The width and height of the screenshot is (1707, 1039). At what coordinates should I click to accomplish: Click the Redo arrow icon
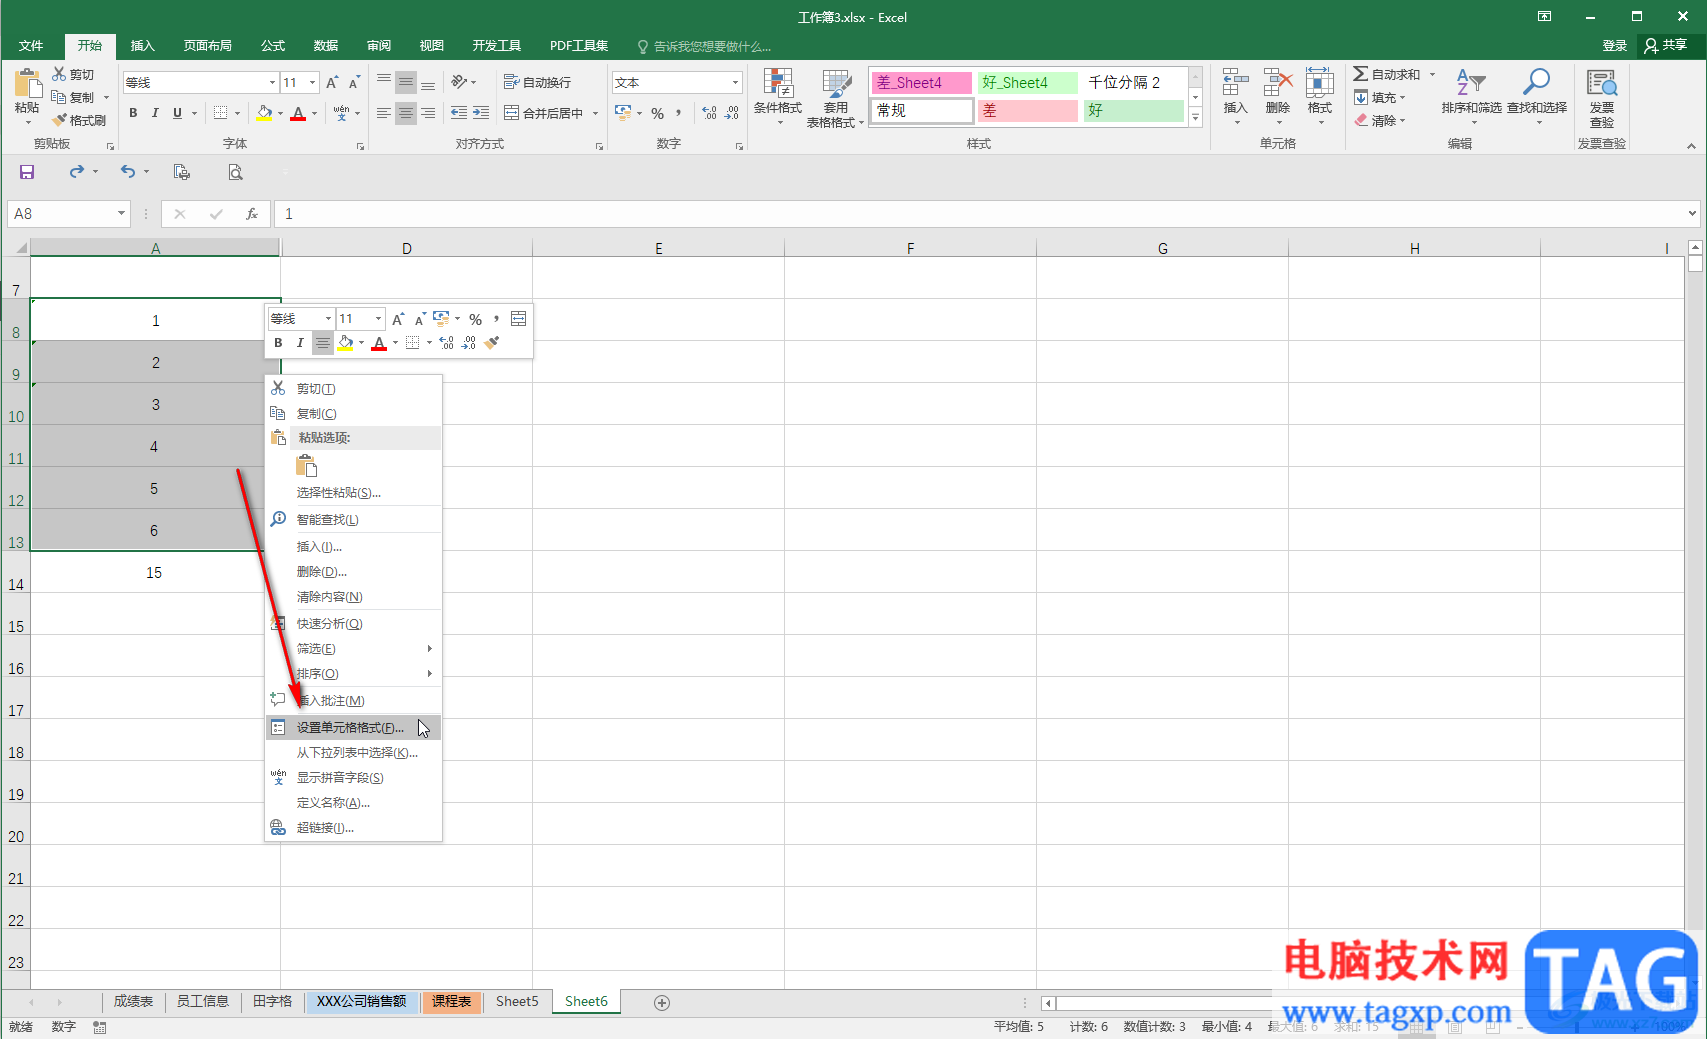tap(77, 172)
